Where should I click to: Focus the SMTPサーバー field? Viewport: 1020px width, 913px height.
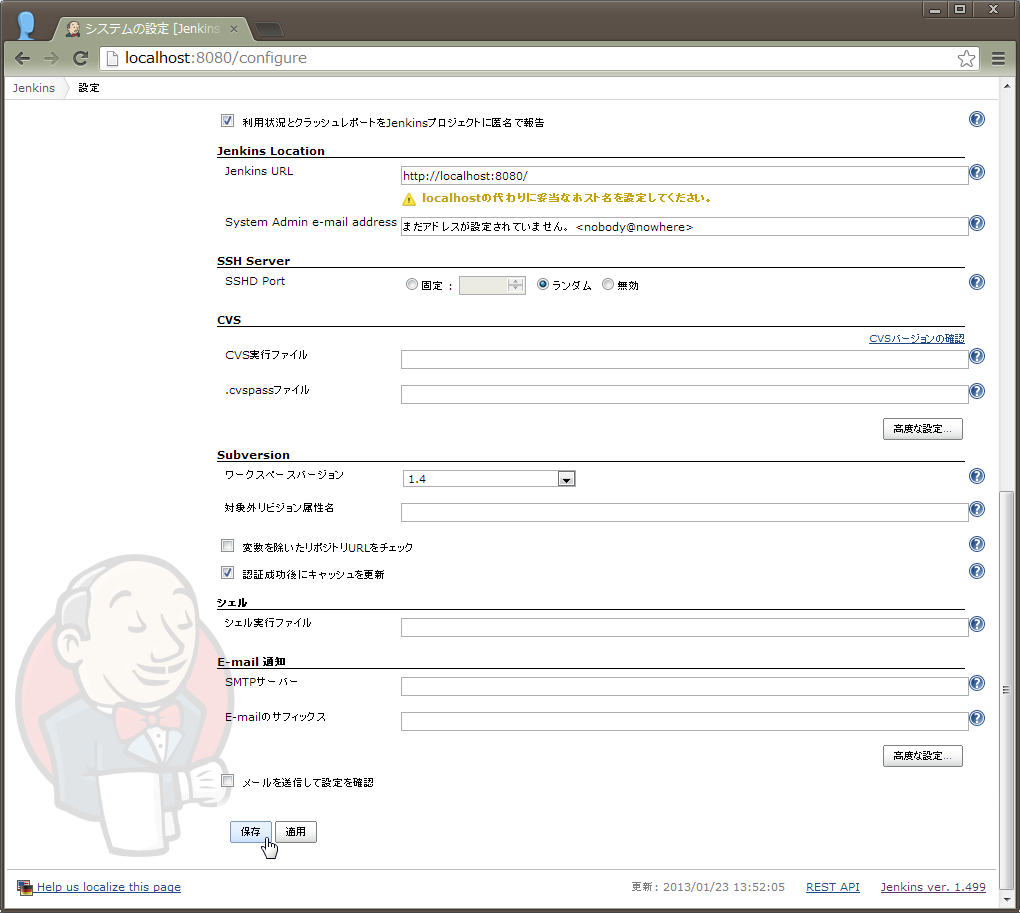point(684,687)
